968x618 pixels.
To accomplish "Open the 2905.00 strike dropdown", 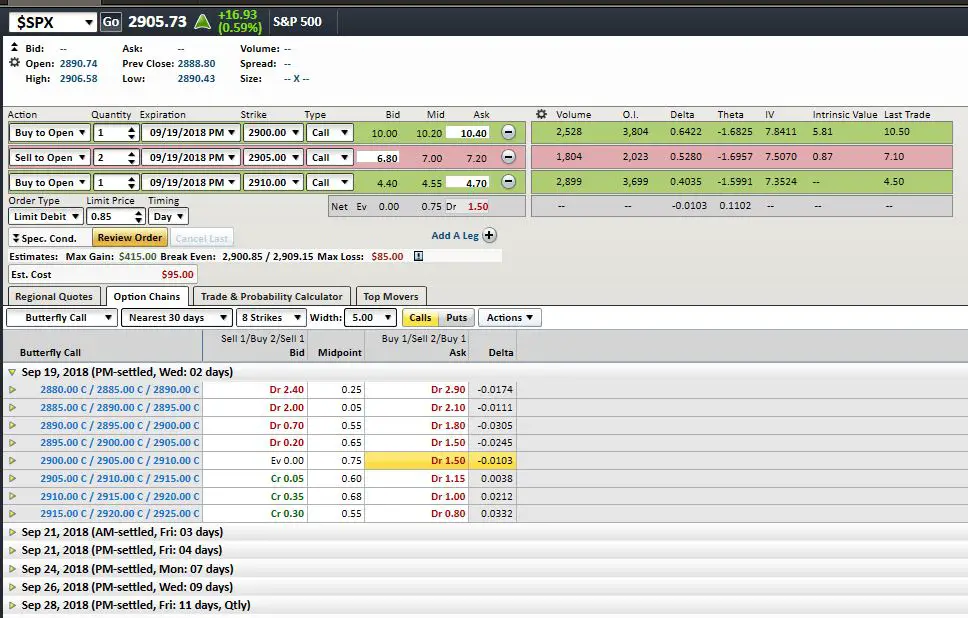I will 272,157.
